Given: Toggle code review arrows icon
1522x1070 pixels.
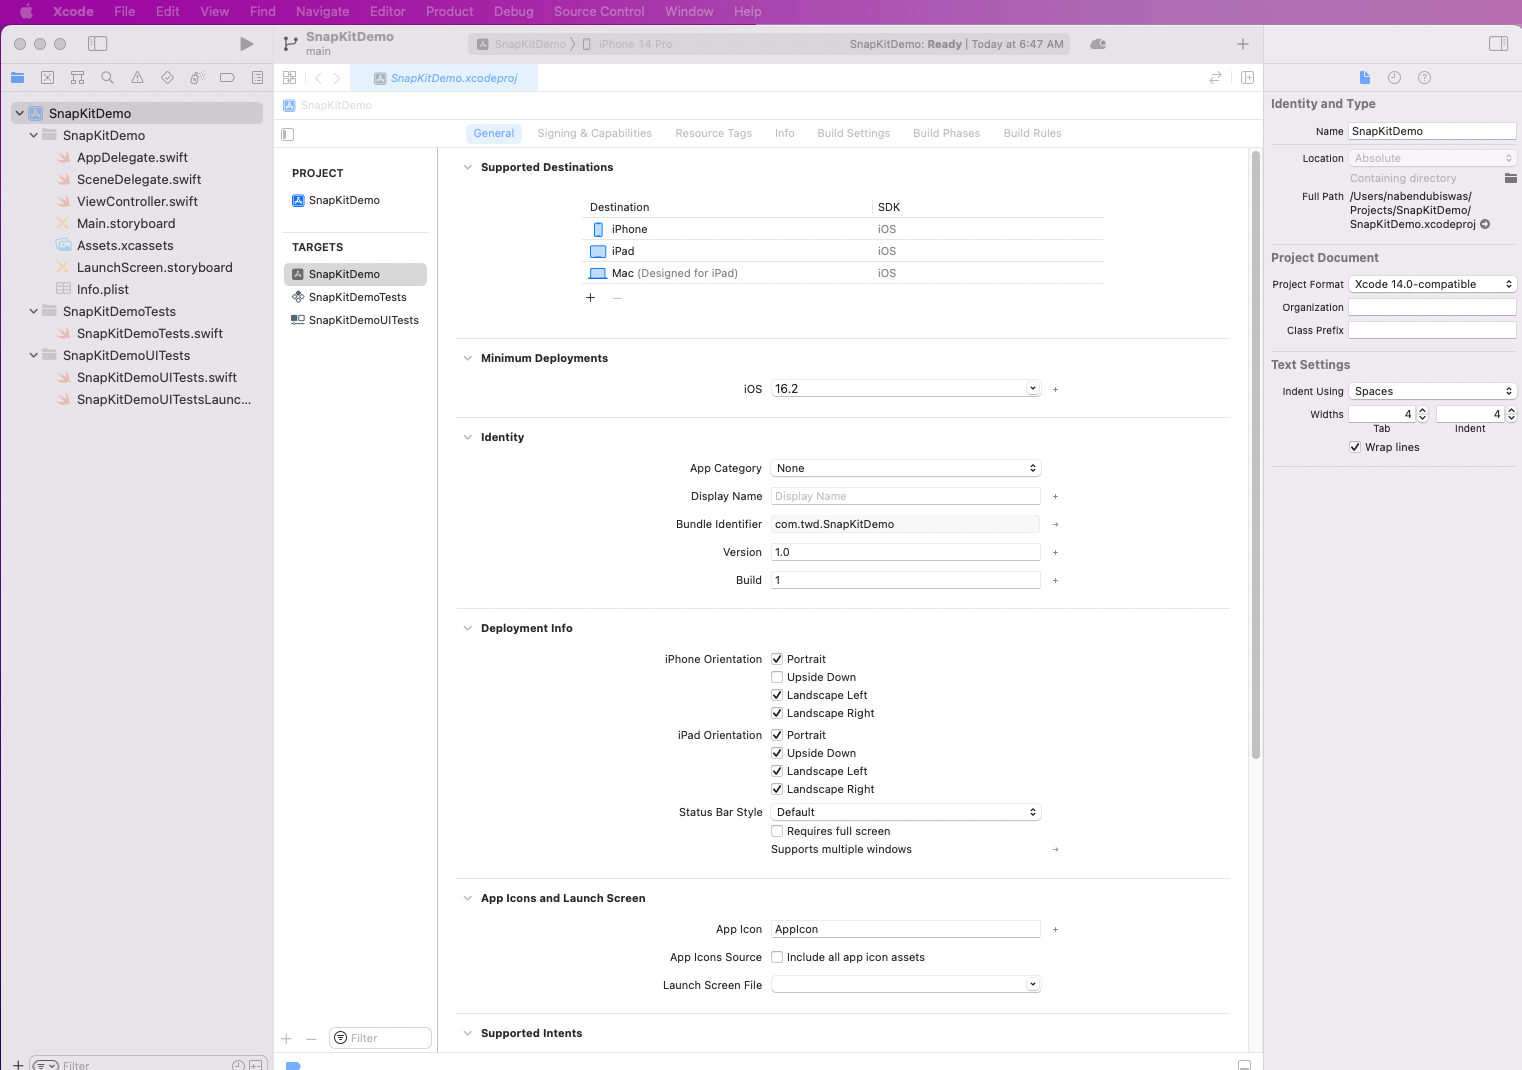Looking at the screenshot, I should point(1215,78).
